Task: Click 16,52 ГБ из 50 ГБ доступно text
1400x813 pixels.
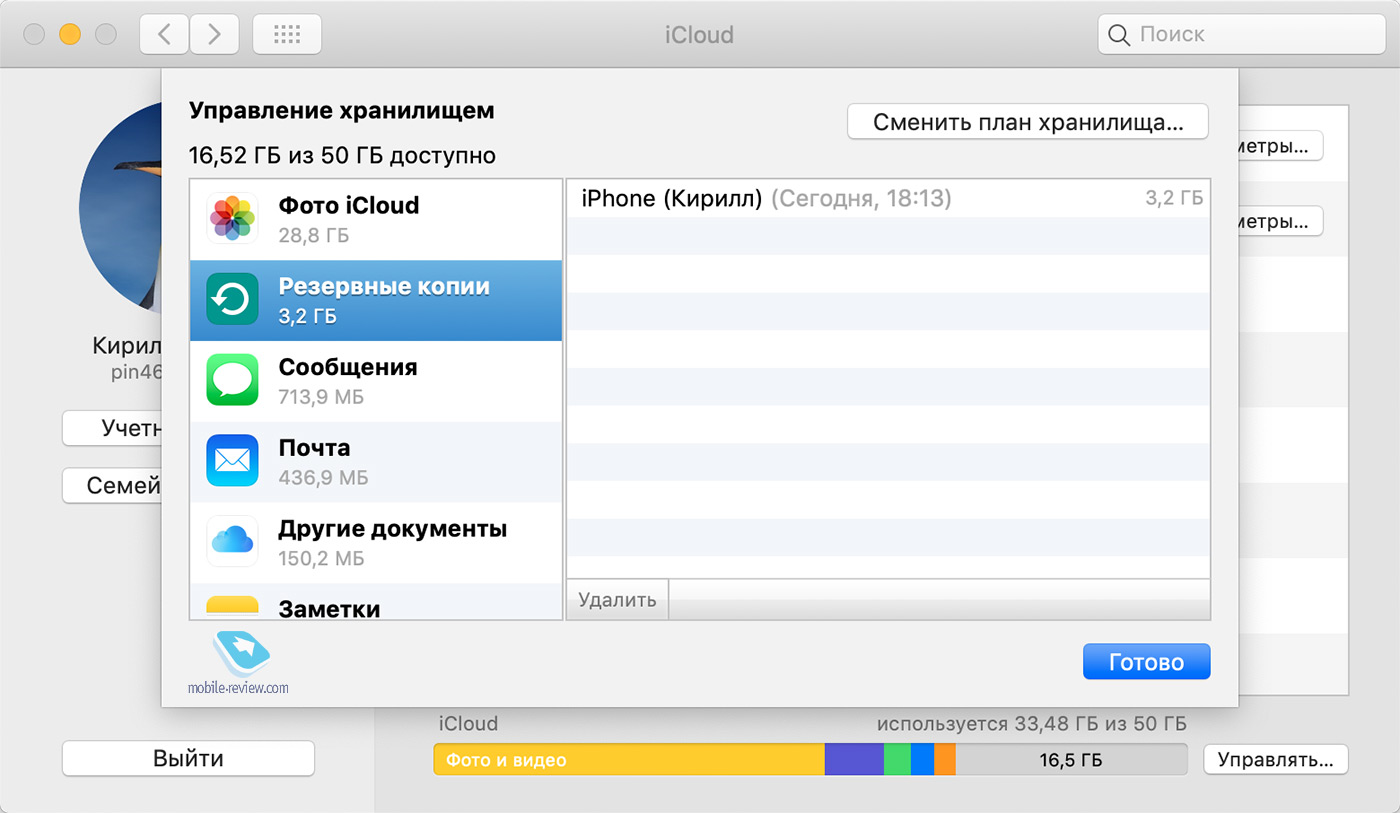Action: coord(342,156)
